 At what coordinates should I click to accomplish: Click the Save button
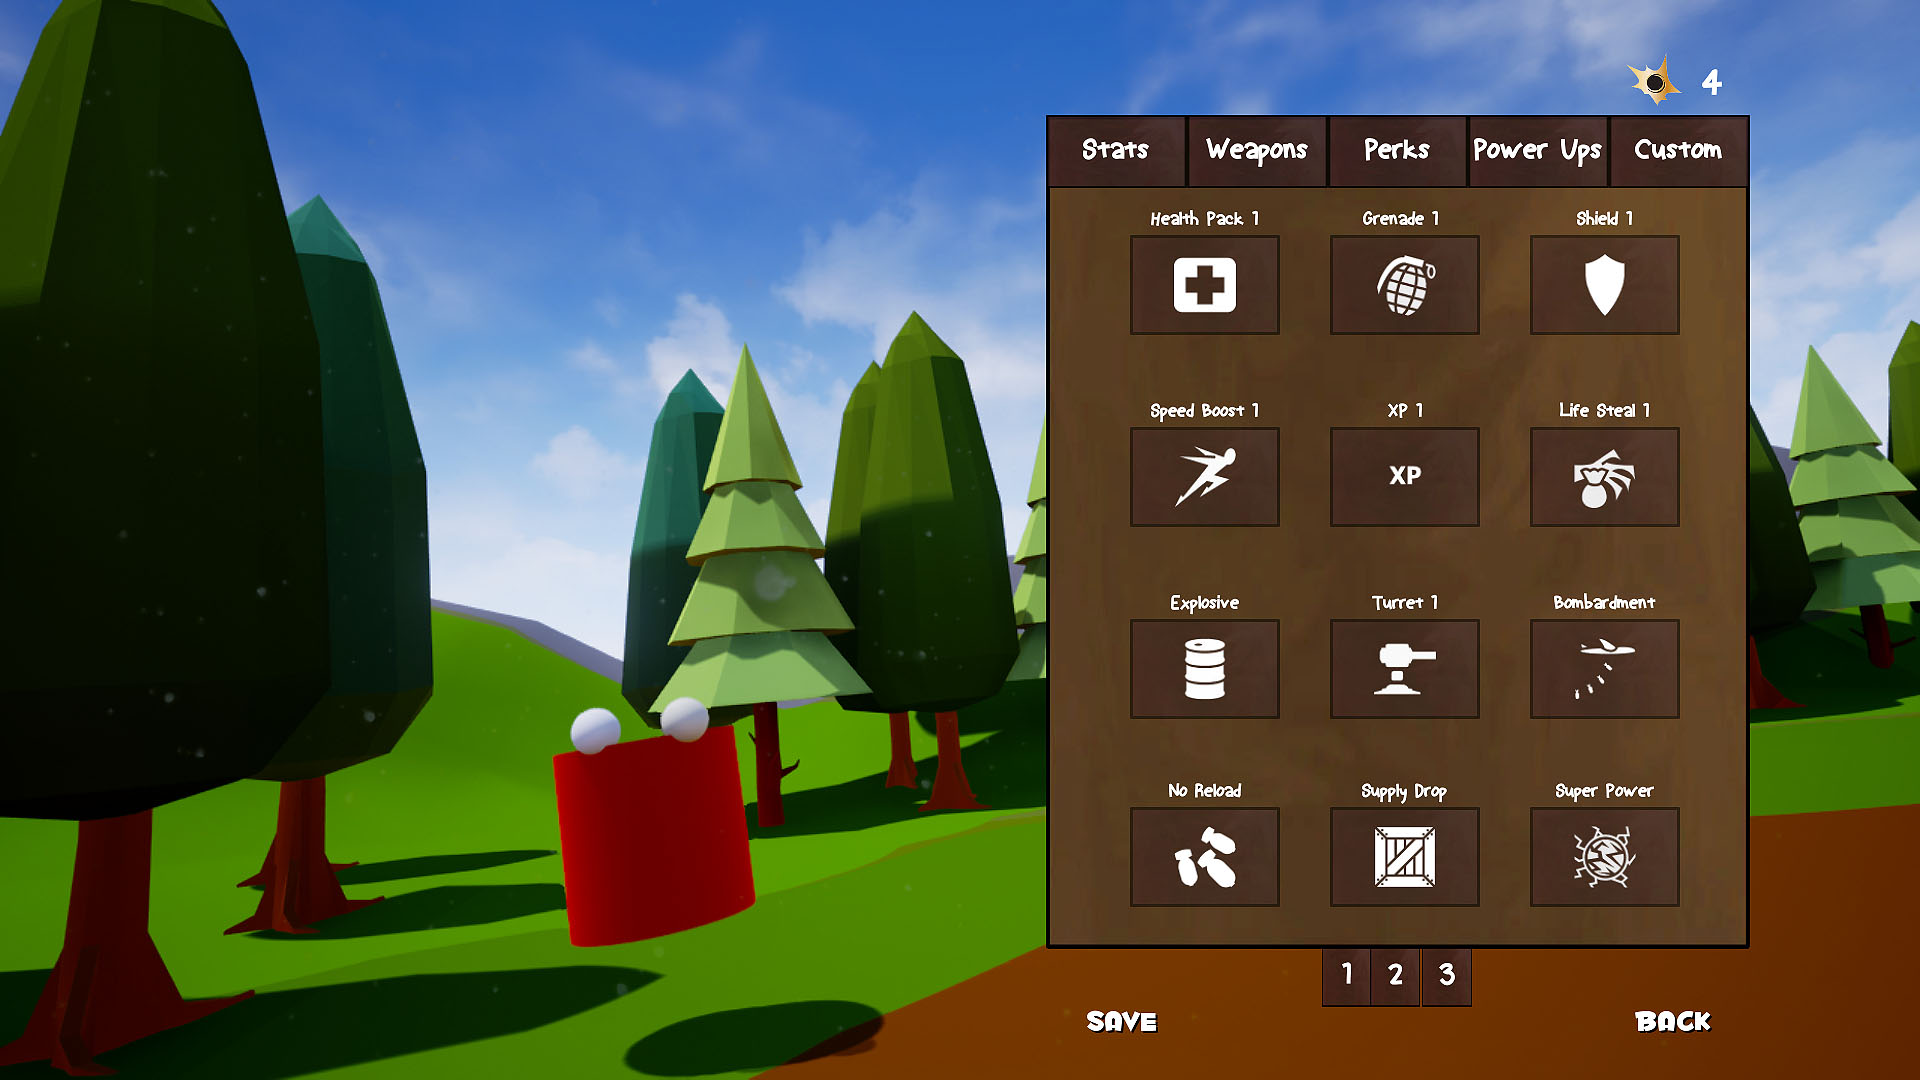(1123, 1022)
